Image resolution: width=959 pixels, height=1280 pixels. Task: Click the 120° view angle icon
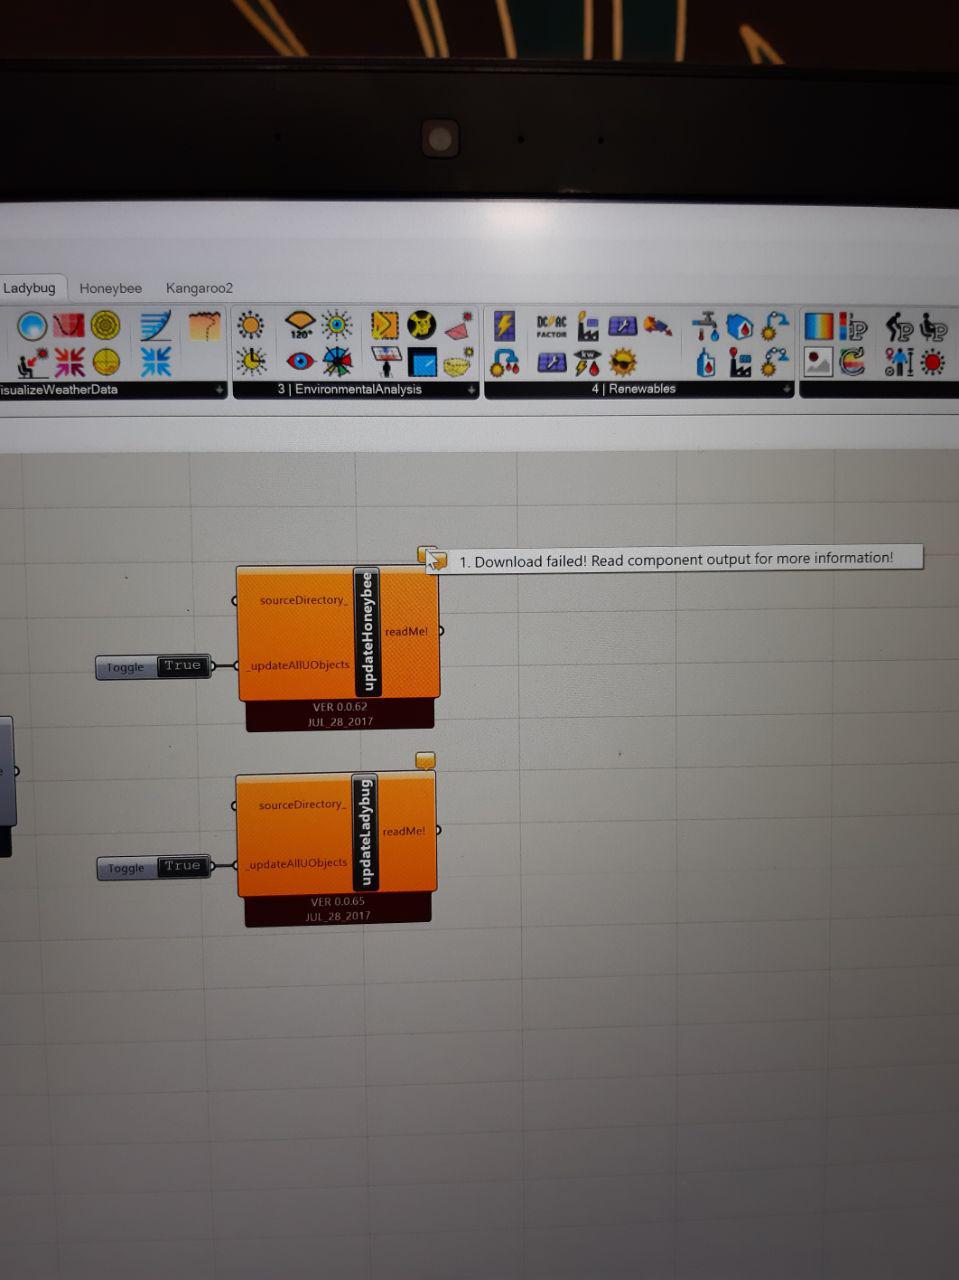[300, 324]
